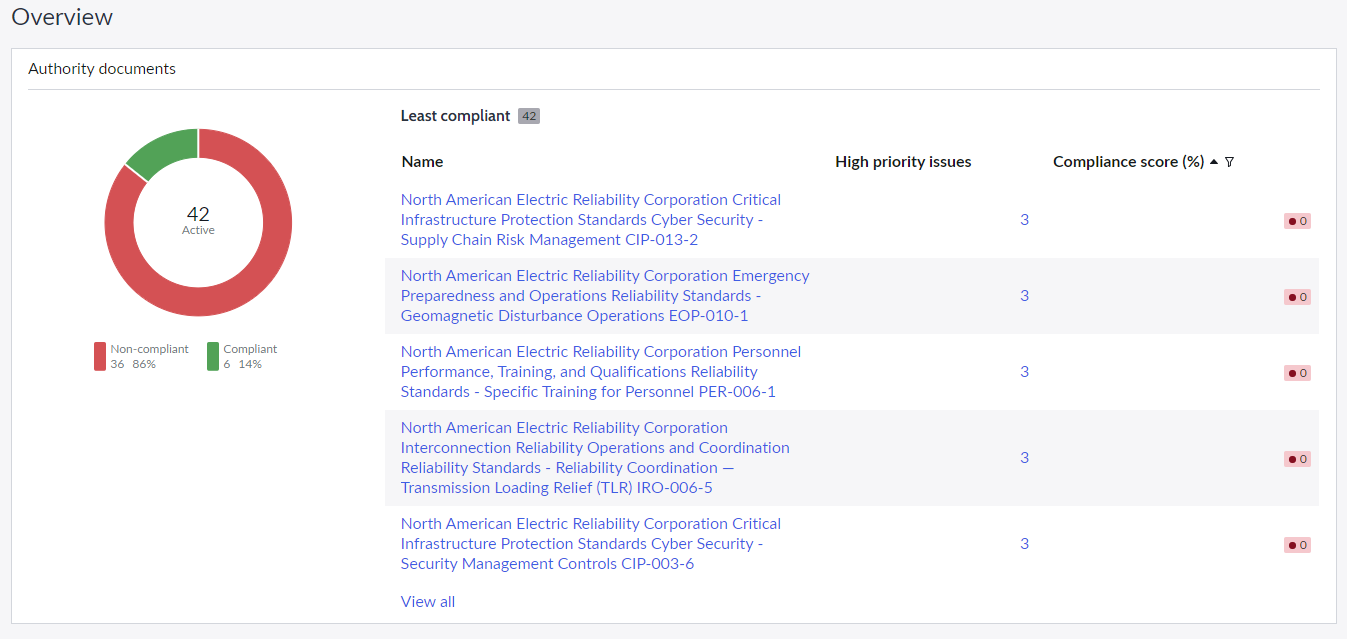Click the green Compliant legend swatch

(x=213, y=356)
